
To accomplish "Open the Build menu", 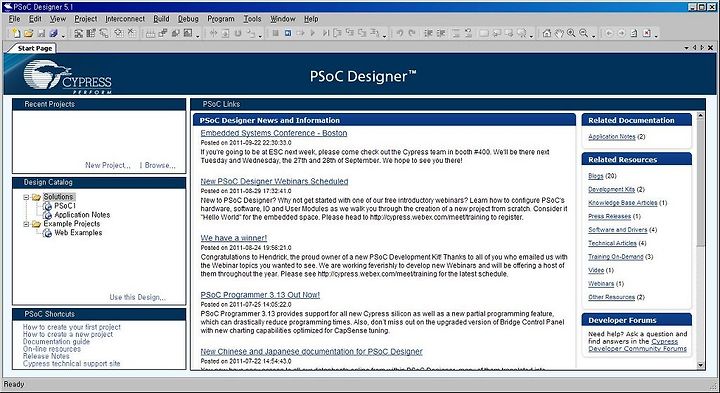I will point(161,19).
